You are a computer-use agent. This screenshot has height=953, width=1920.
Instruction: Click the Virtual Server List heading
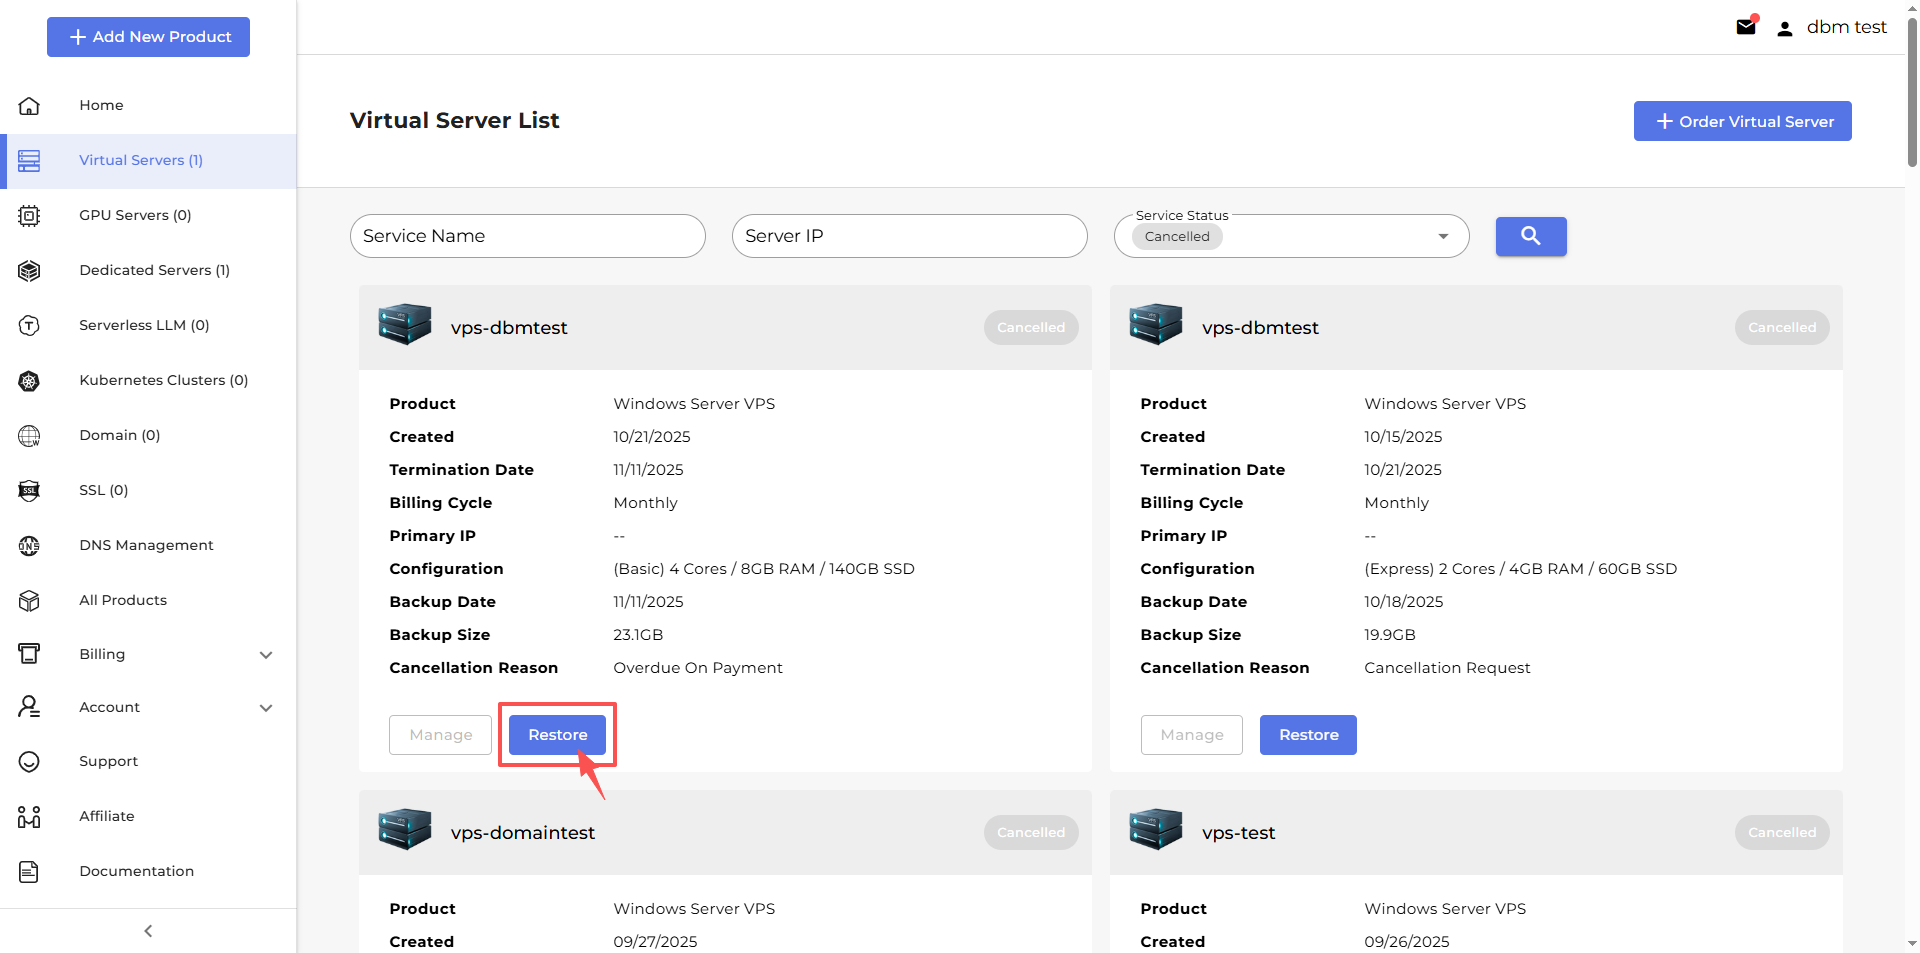[454, 120]
